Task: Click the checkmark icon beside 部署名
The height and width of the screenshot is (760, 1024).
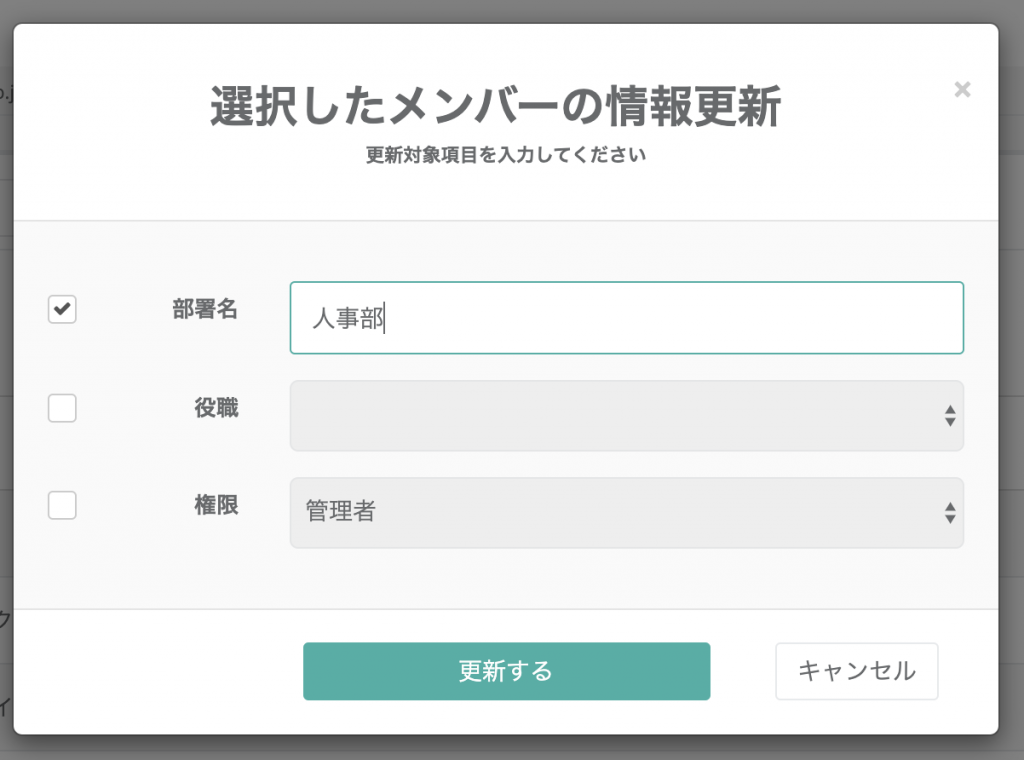Action: (62, 310)
